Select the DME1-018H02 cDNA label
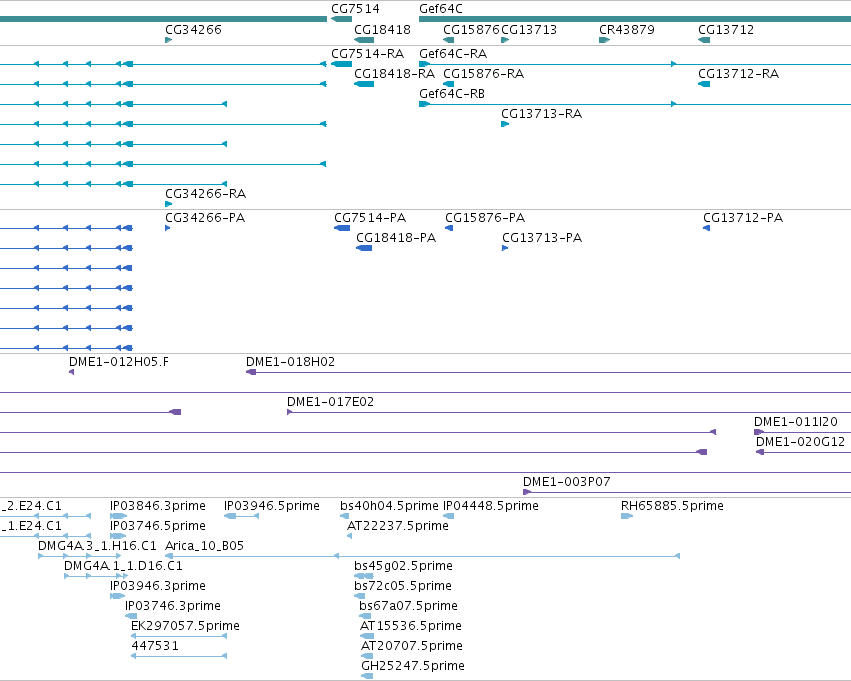 (x=290, y=362)
